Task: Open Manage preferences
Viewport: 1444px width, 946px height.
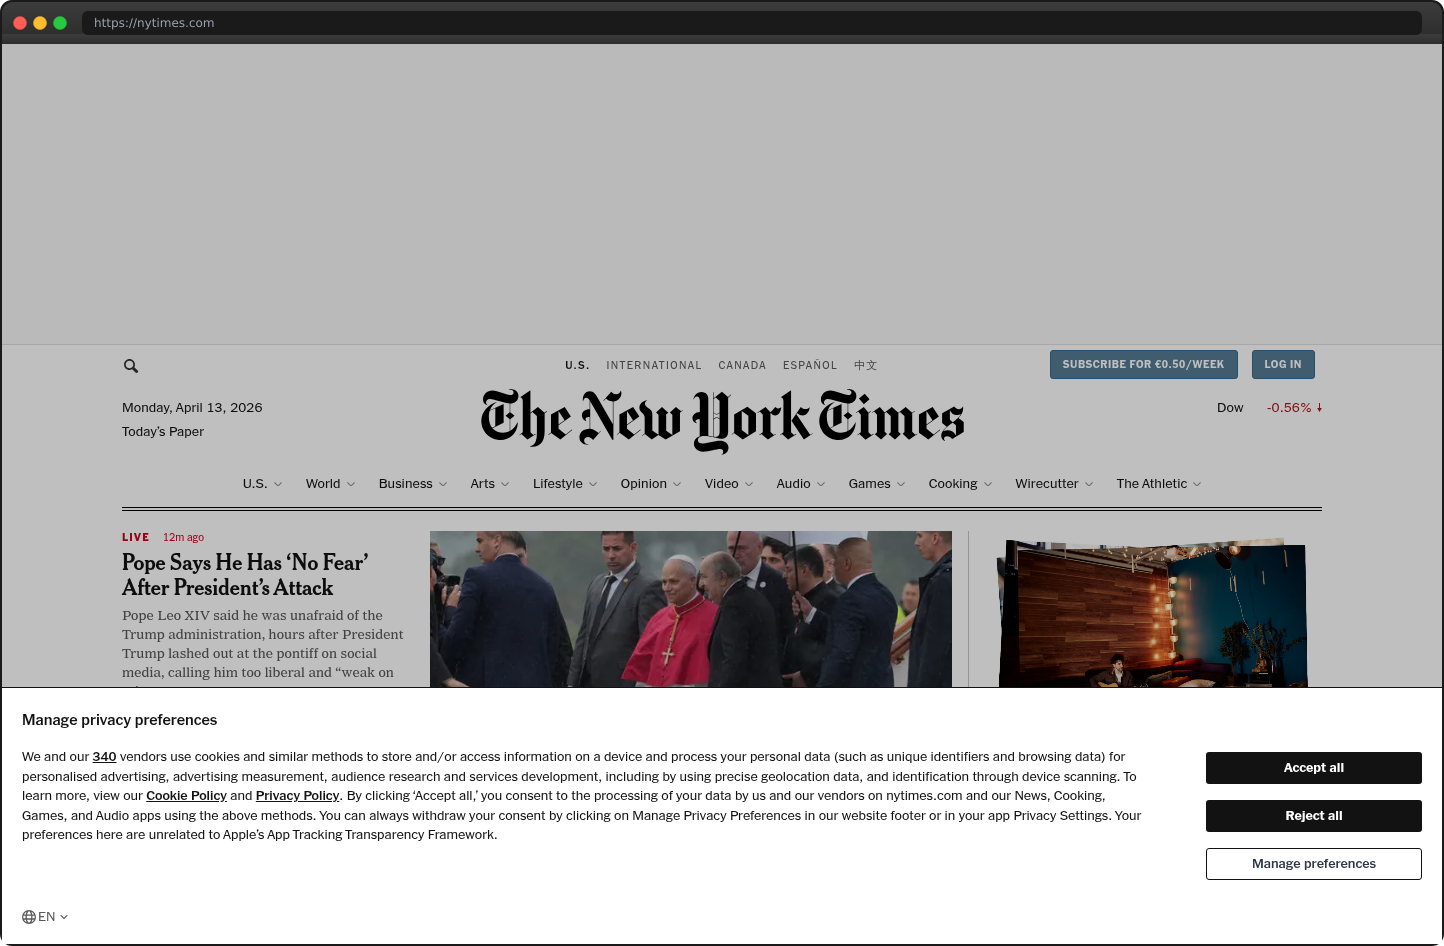Action: tap(1313, 863)
